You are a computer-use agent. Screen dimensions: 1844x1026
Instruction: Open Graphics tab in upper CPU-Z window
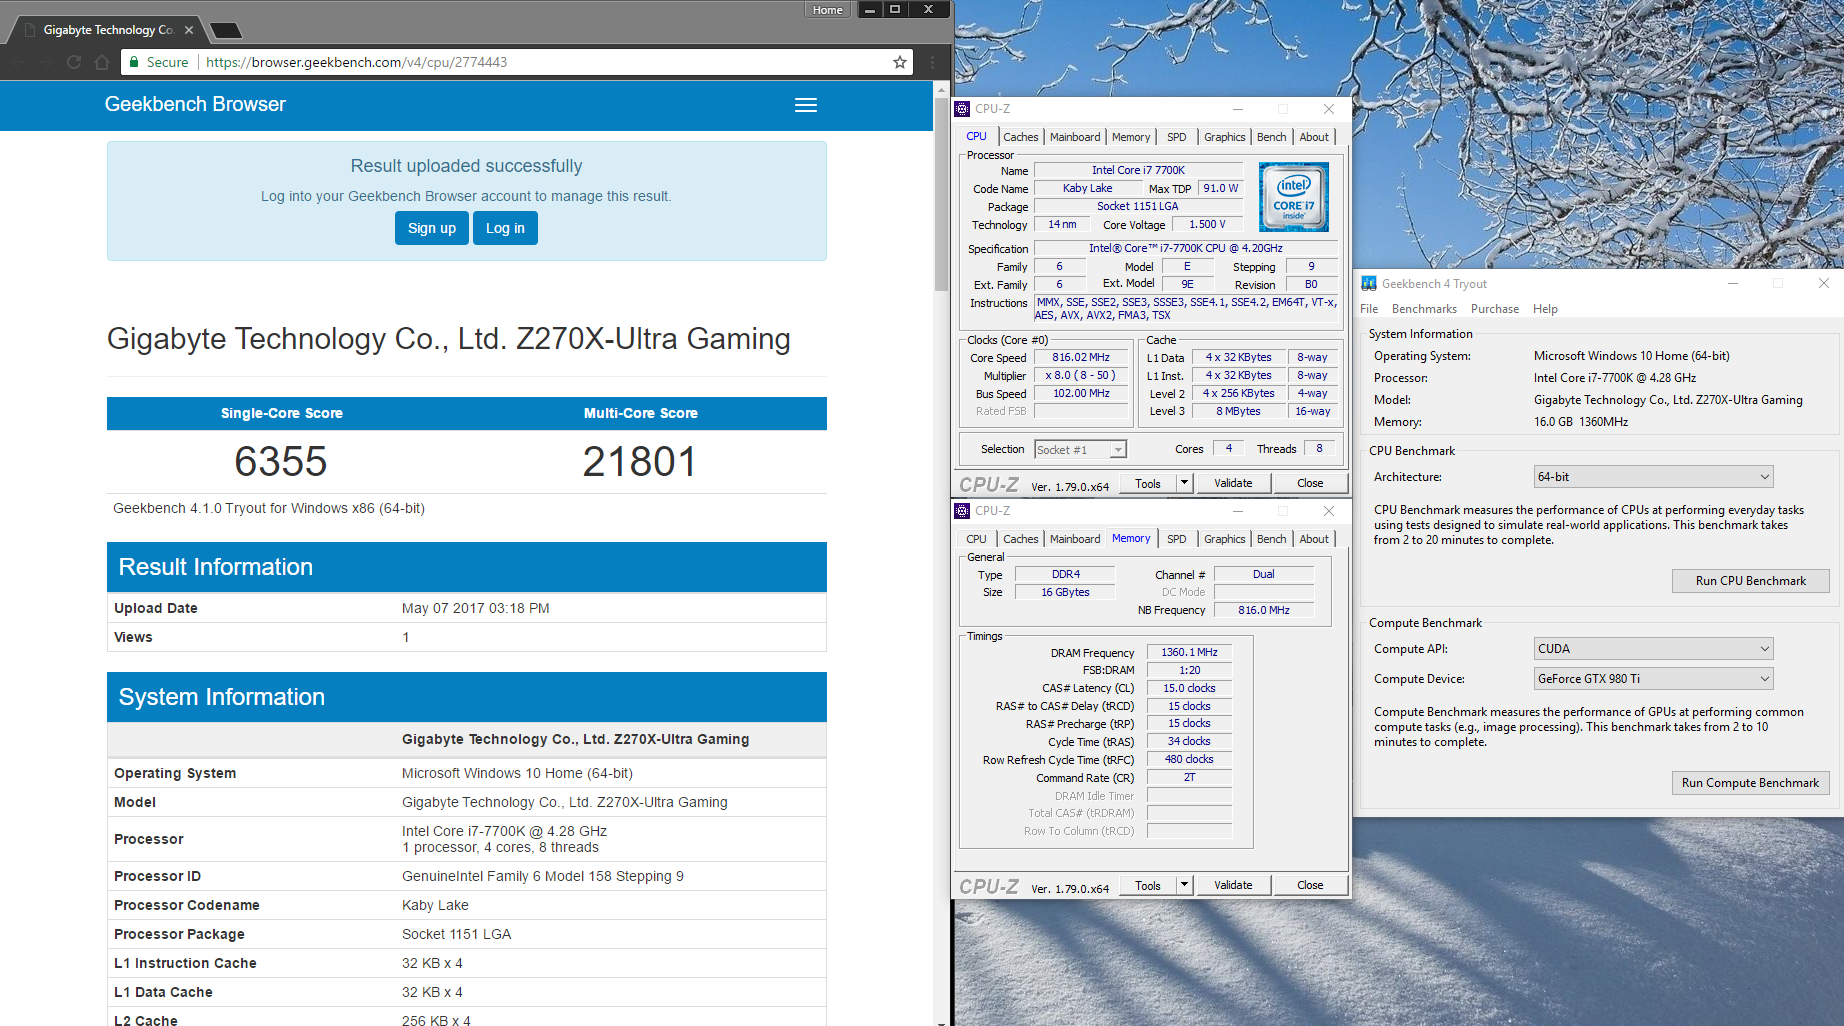[x=1224, y=137]
